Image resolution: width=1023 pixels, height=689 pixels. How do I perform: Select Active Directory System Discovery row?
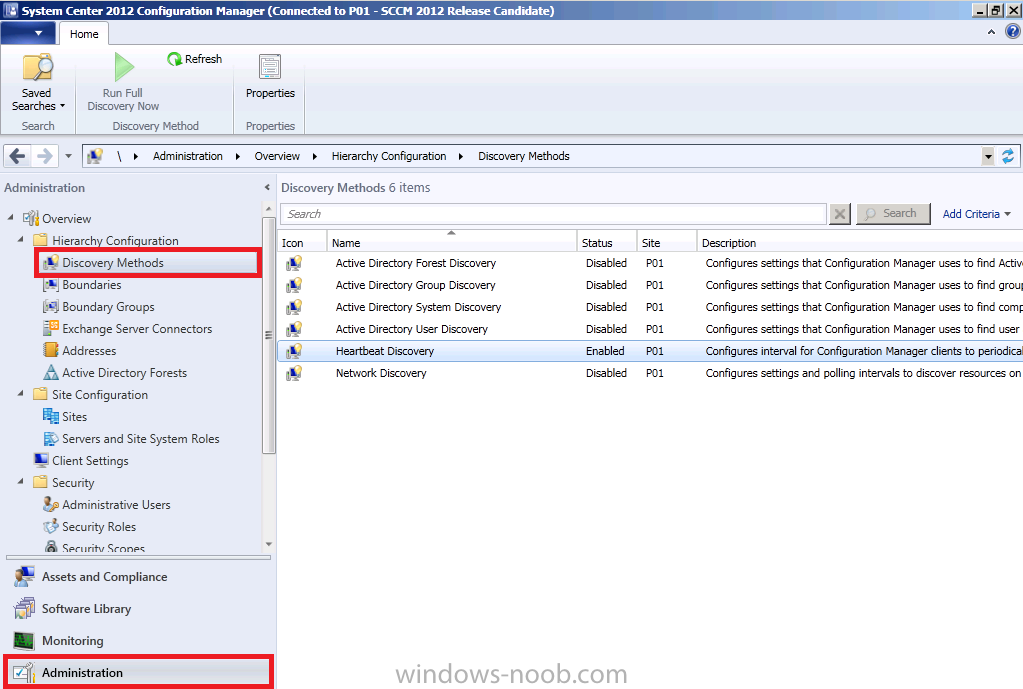pos(650,307)
